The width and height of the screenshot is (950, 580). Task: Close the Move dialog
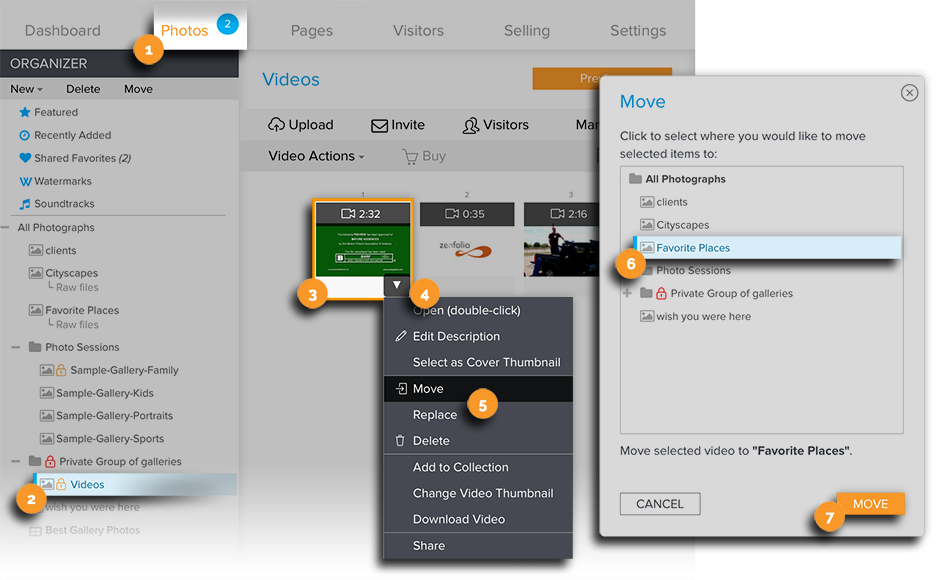tap(909, 93)
